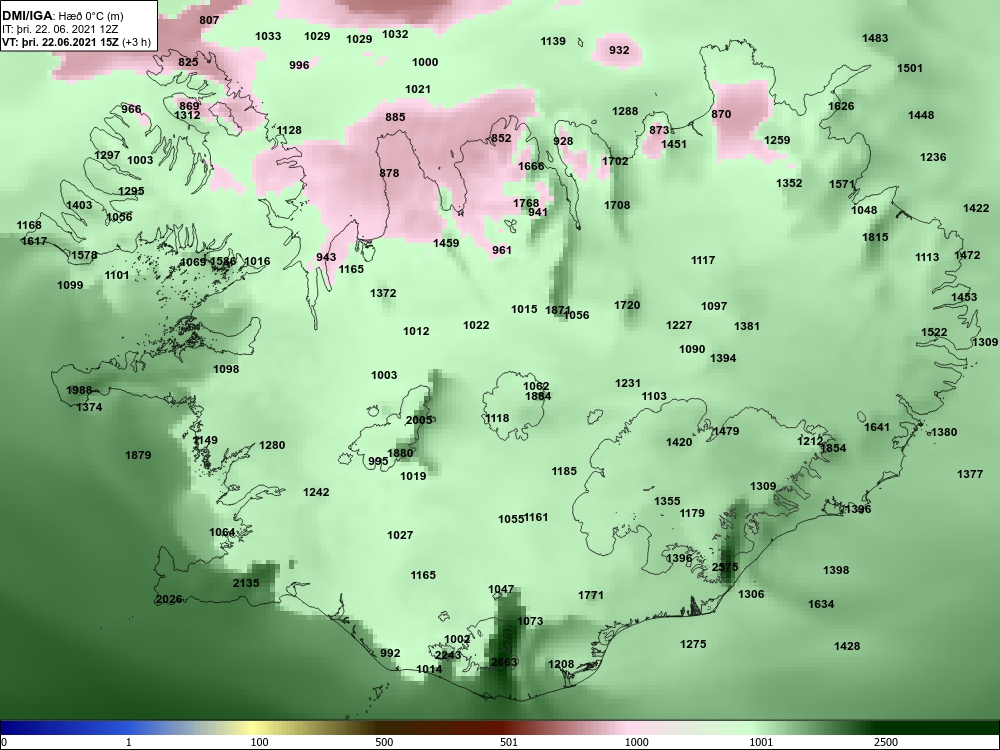This screenshot has height=750, width=1000.
Task: Select the 1771 value label
Action: (591, 594)
